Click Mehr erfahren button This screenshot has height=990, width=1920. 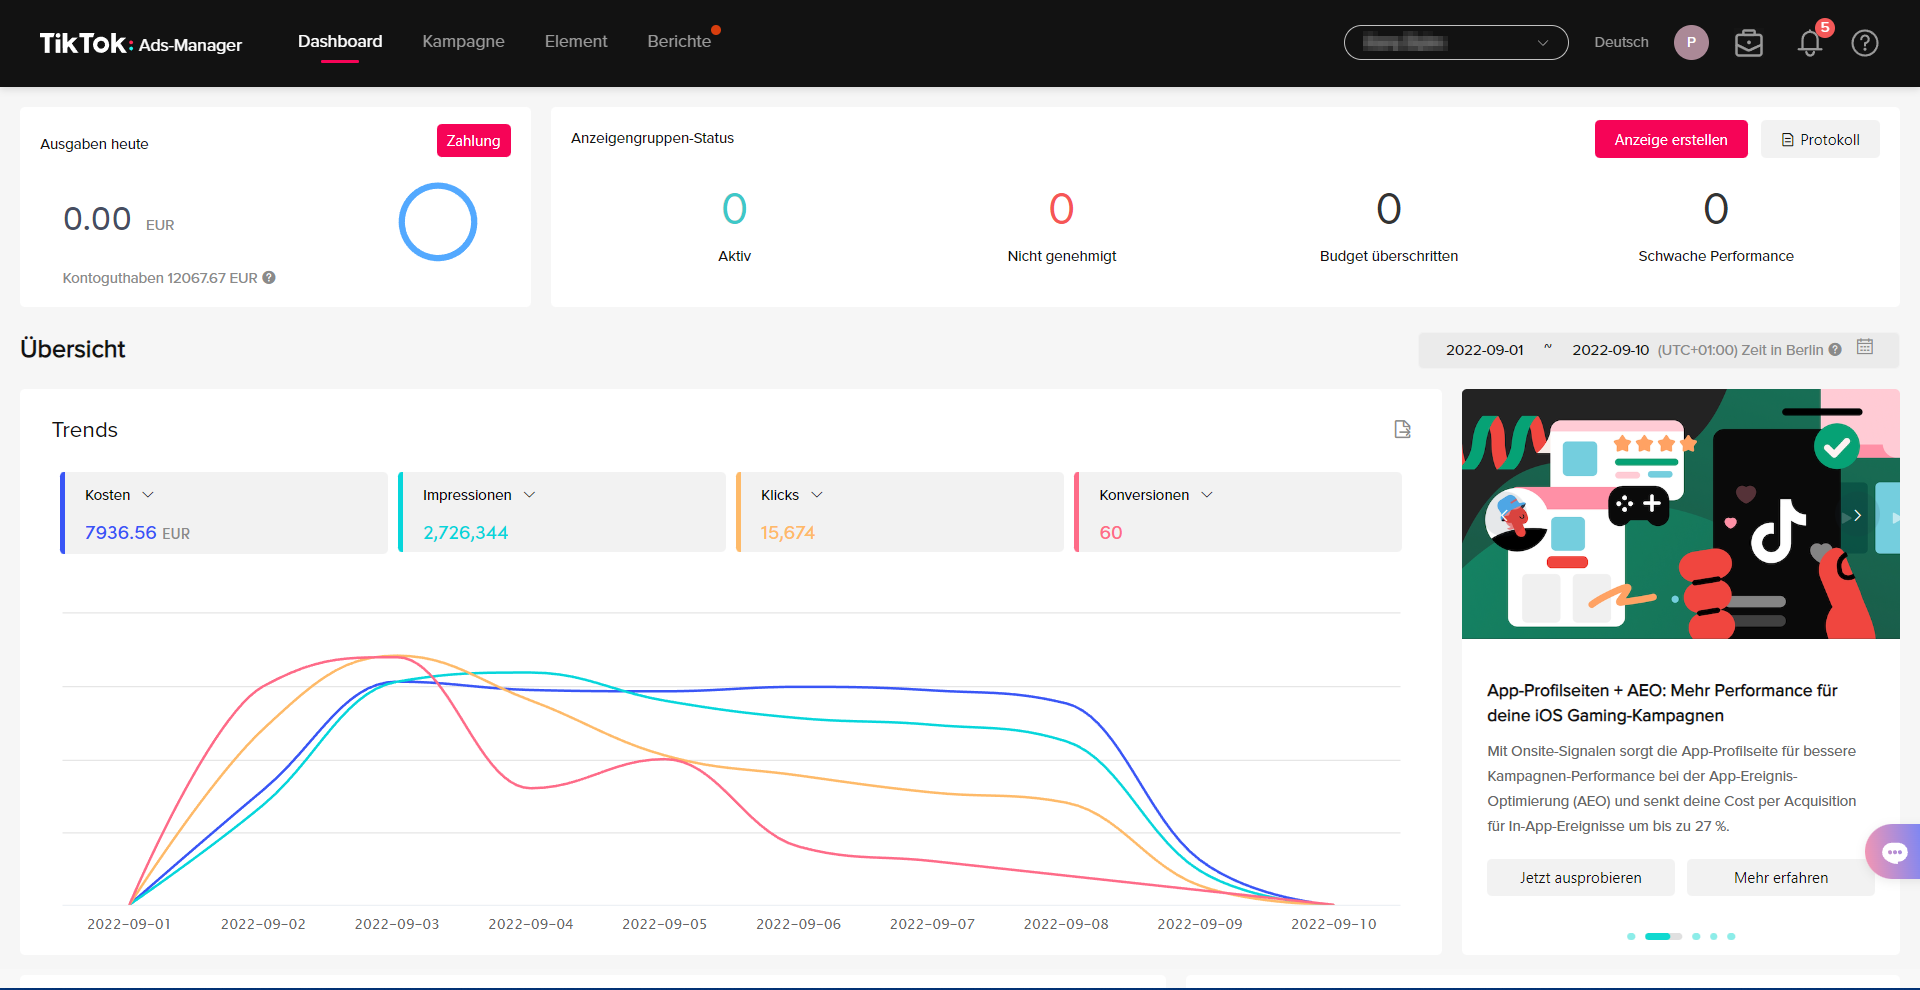(x=1780, y=878)
